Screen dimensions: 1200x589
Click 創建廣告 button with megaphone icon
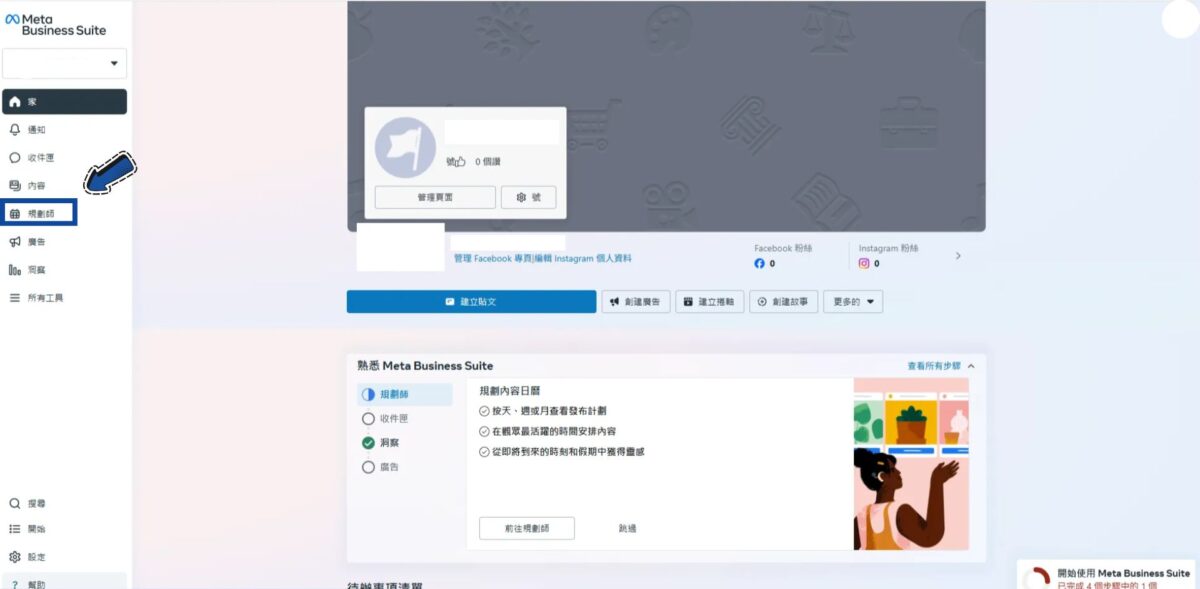[x=635, y=301]
